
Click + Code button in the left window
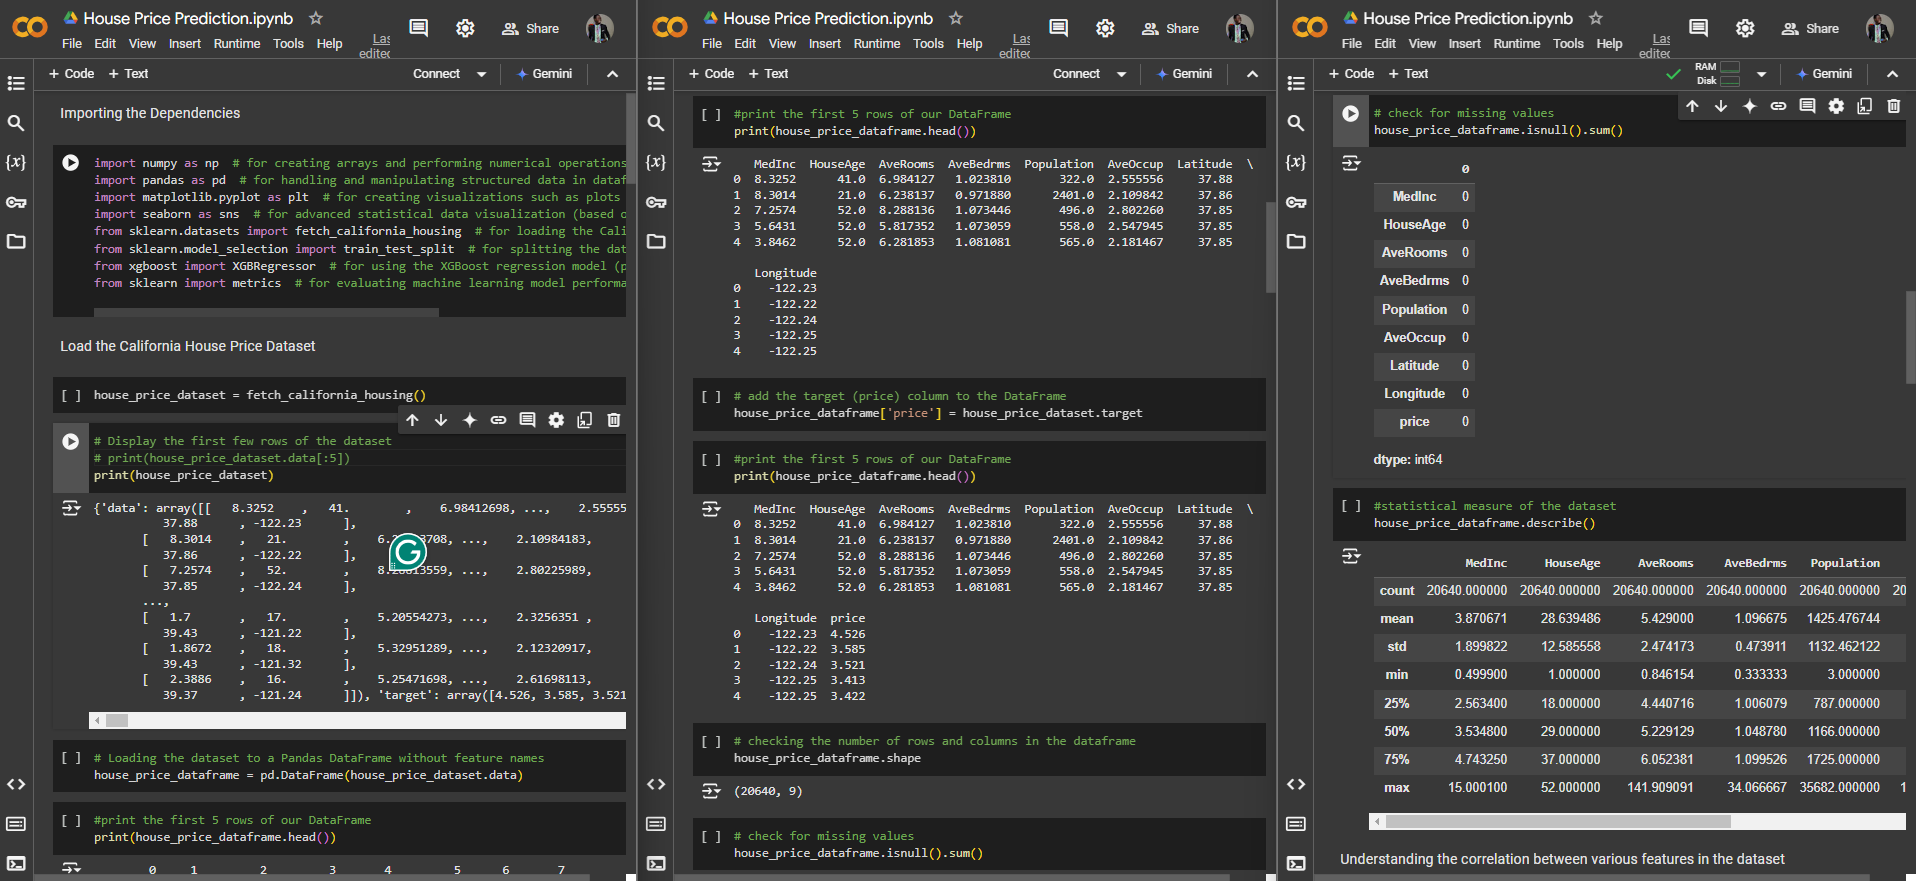72,74
